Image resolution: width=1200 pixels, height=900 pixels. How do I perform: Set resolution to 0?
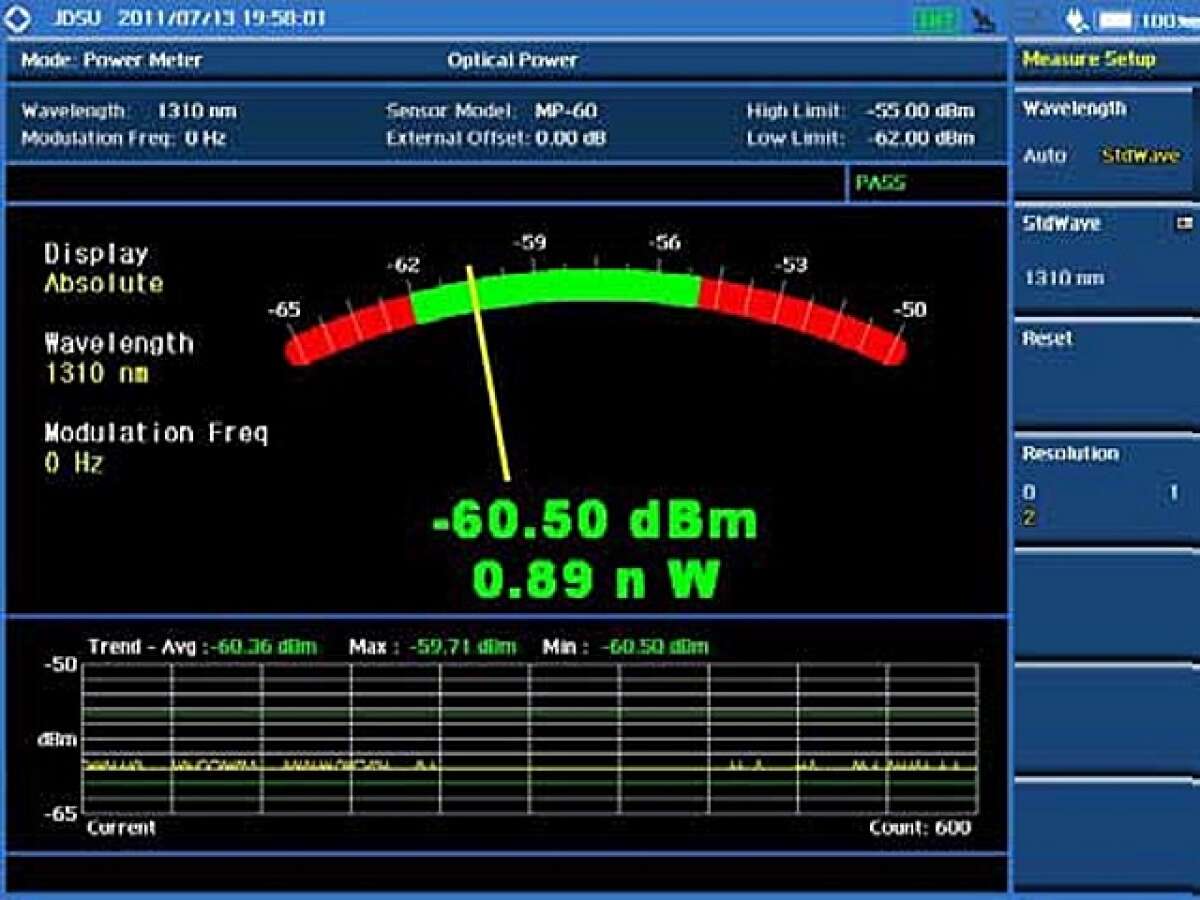tap(1029, 493)
